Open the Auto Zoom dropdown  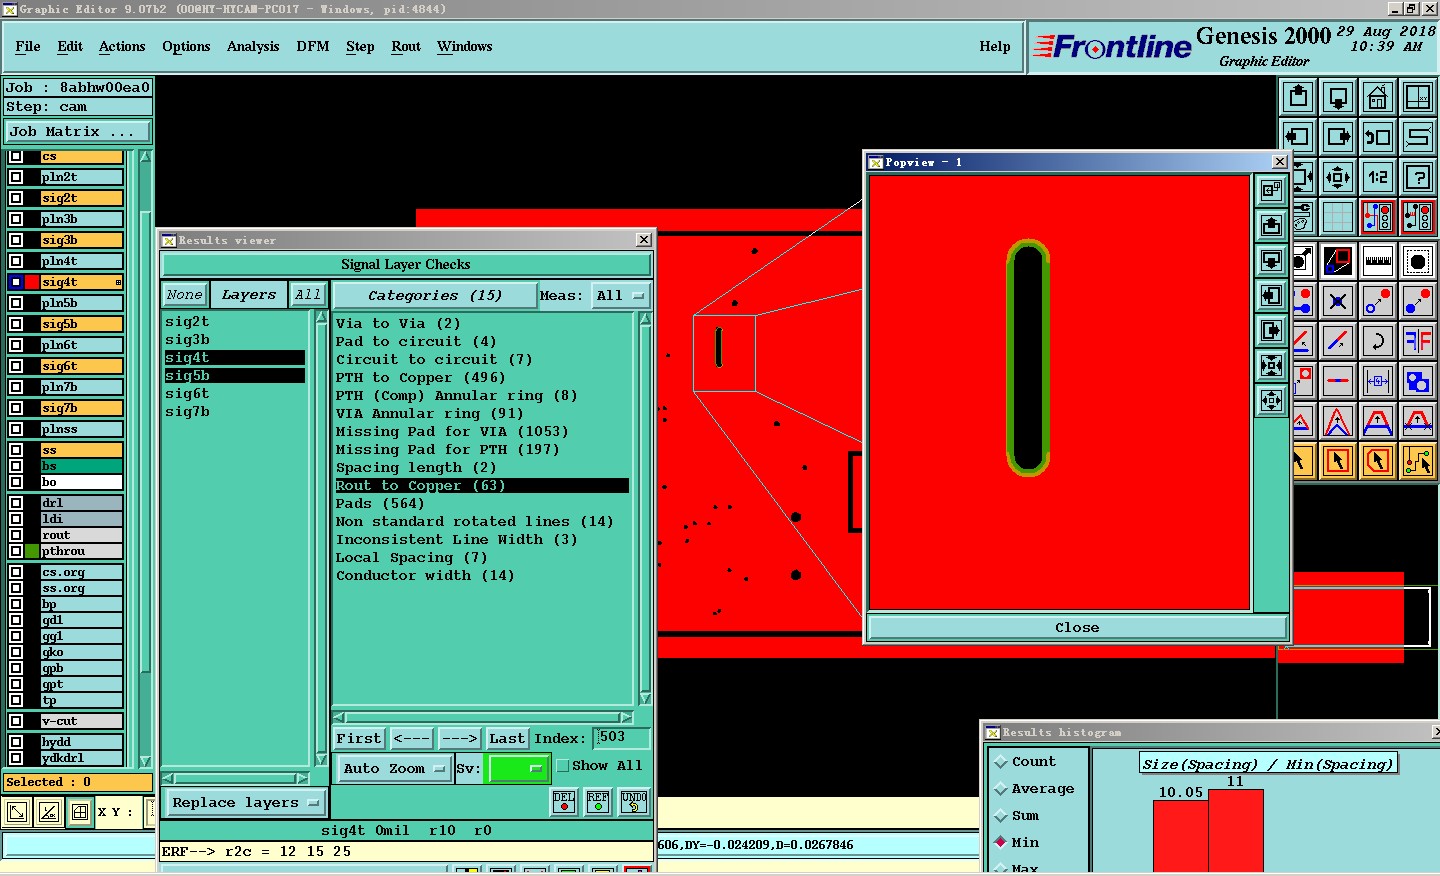point(393,769)
